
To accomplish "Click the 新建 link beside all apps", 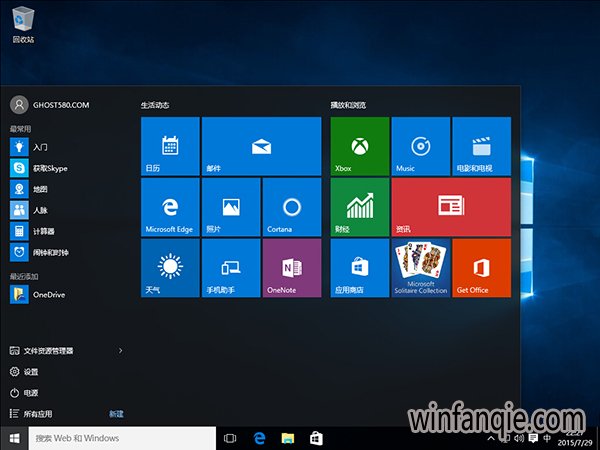I will click(116, 414).
